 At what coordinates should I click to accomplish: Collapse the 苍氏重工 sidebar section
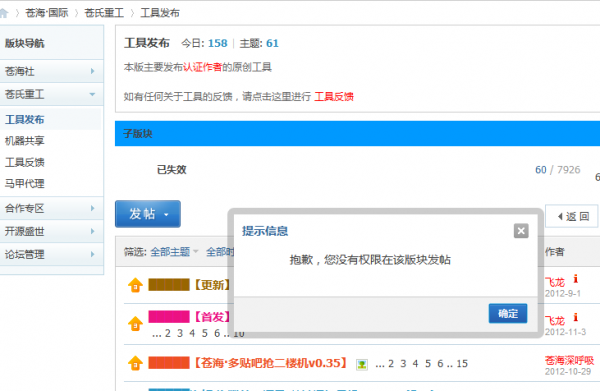click(52, 94)
